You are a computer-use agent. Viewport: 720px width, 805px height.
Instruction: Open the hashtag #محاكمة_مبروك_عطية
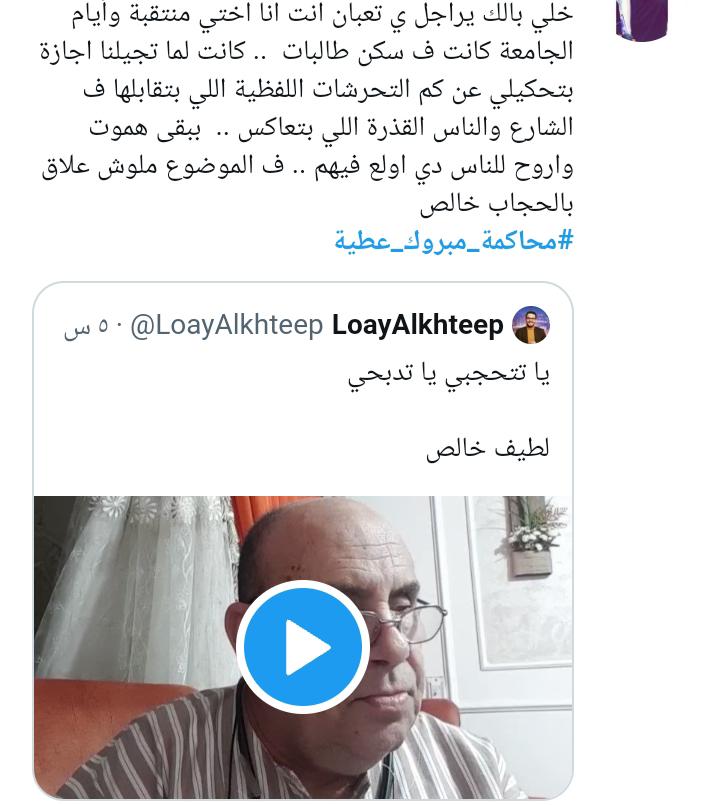tap(454, 240)
